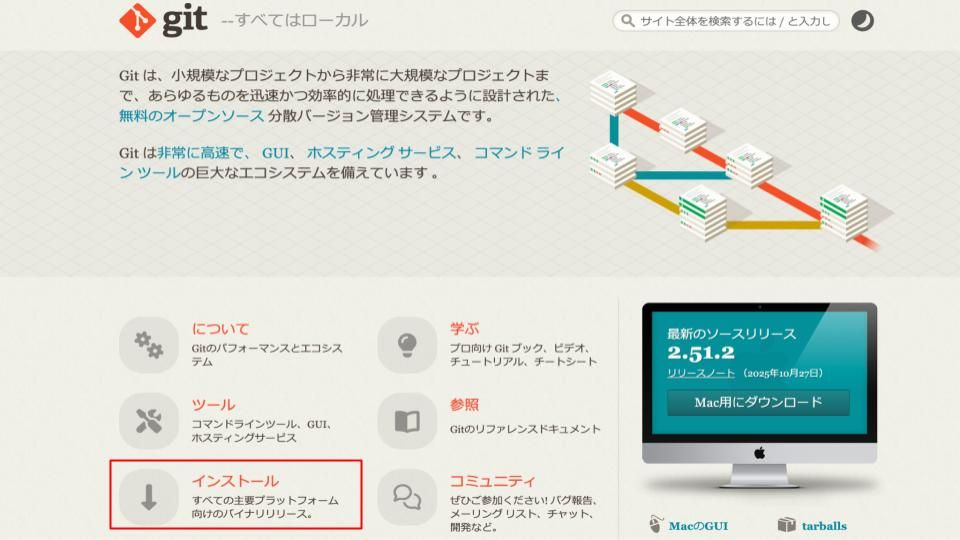Click the branching diagram illustration
Viewport: 960px width, 540px height.
coord(735,160)
